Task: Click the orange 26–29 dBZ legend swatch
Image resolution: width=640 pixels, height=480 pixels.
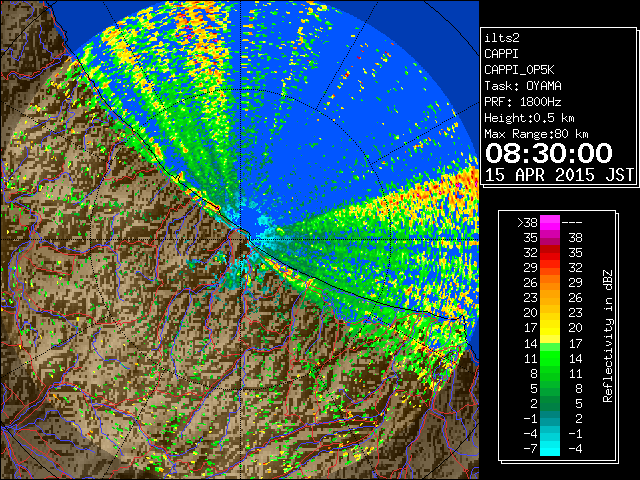Action: coord(550,283)
